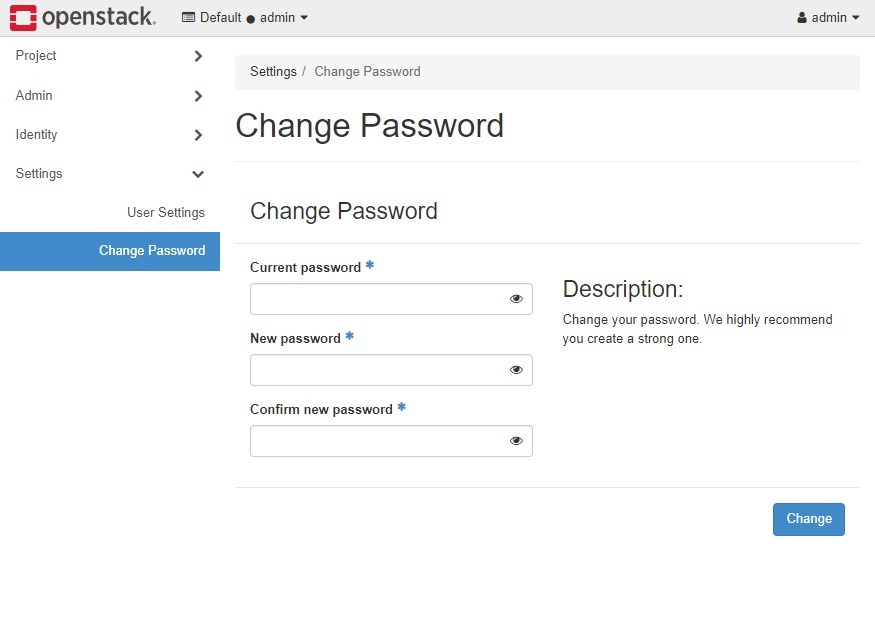875x624 pixels.
Task: Open the Default admin project dropdown
Action: (245, 17)
